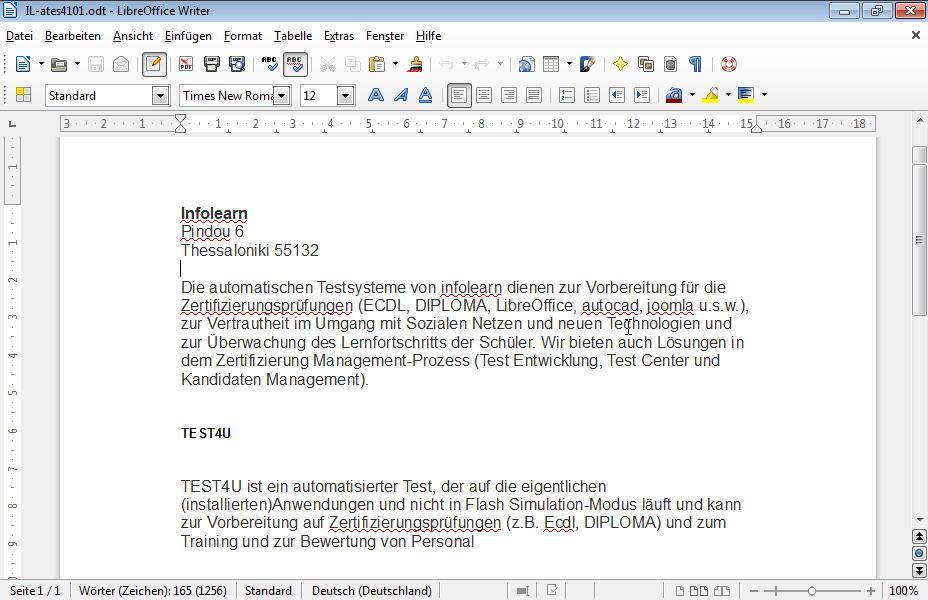Activate the Clone Formatting paintbrush
Screen dimensions: 928x600
click(x=415, y=64)
